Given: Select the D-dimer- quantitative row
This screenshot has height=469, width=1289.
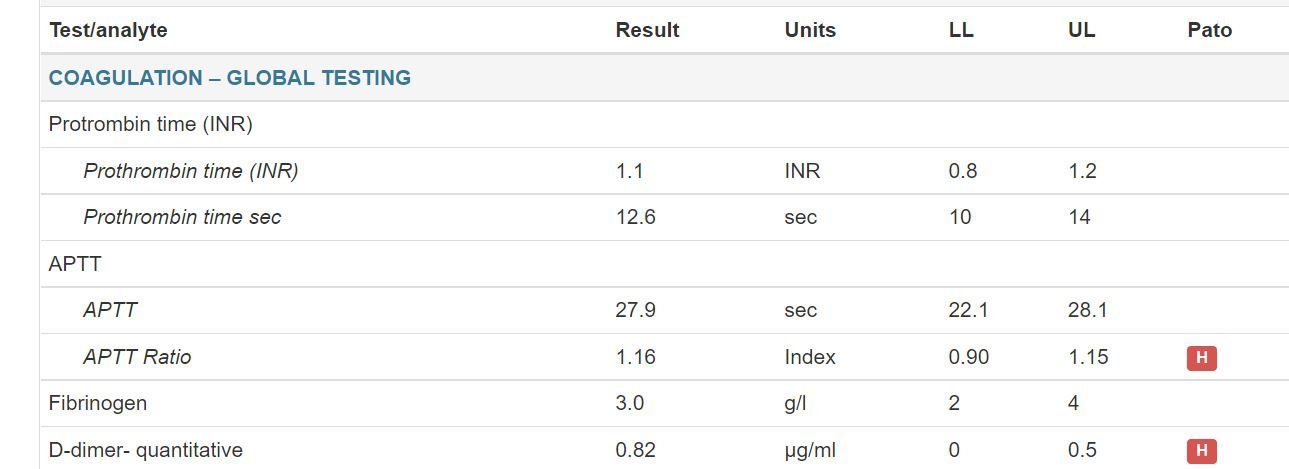Looking at the screenshot, I should click(146, 450).
